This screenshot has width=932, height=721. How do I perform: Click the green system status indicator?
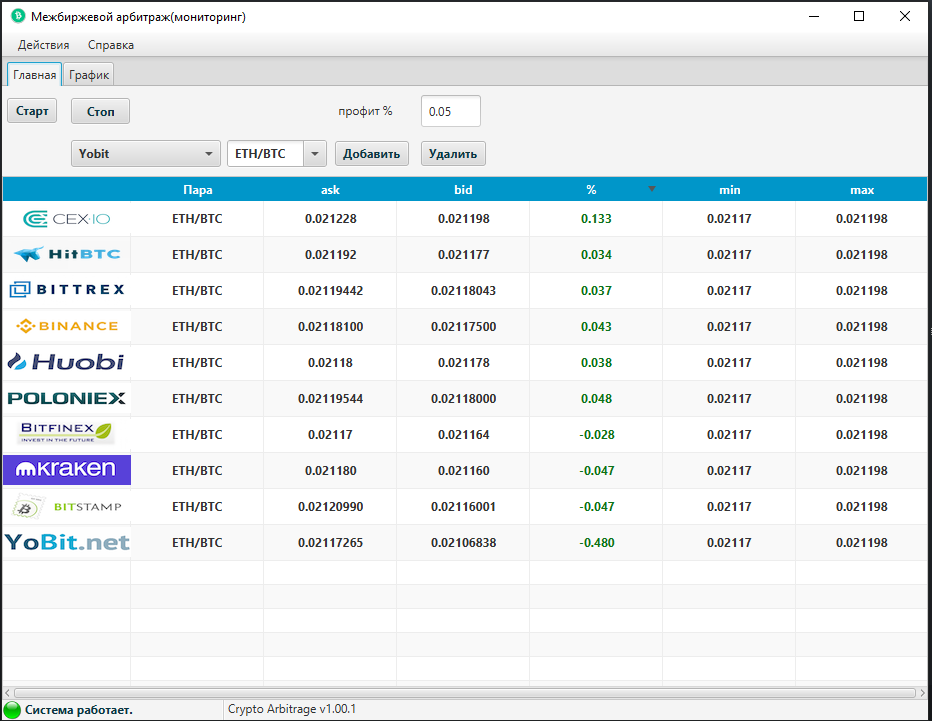[12, 710]
